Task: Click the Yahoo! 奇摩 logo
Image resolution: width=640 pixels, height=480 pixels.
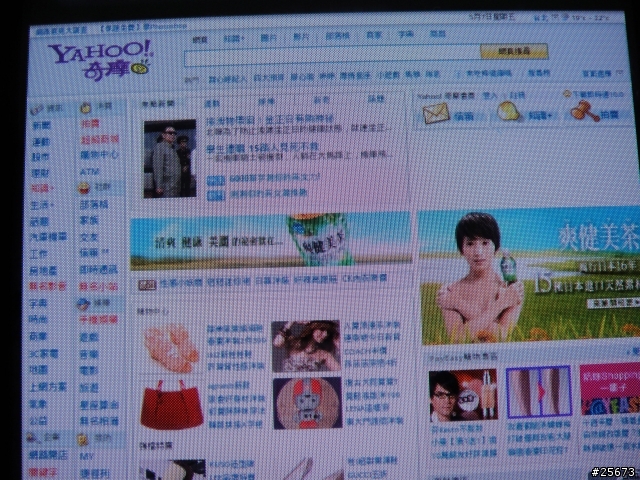Action: click(101, 59)
